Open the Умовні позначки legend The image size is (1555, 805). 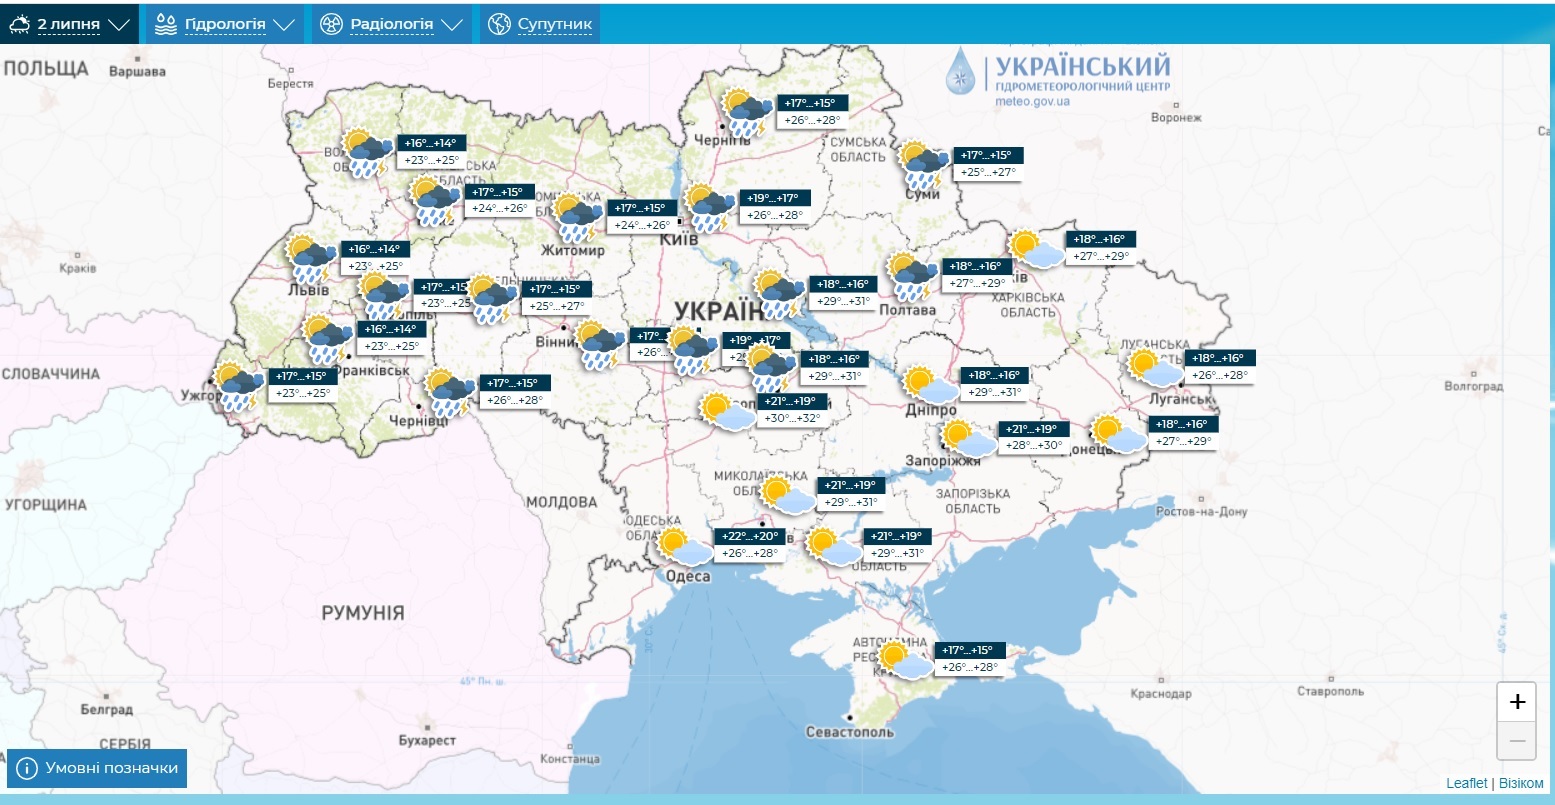pos(97,768)
